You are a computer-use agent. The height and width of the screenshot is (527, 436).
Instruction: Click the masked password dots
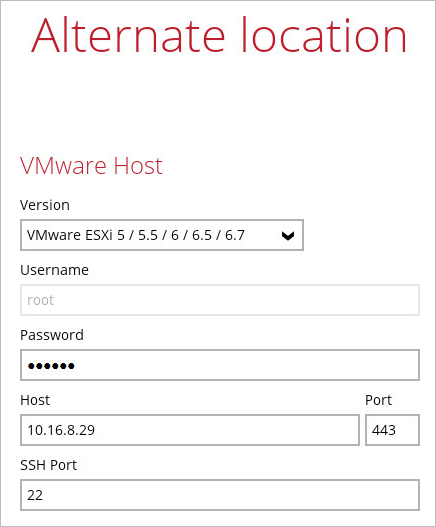pyautogui.click(x=51, y=366)
